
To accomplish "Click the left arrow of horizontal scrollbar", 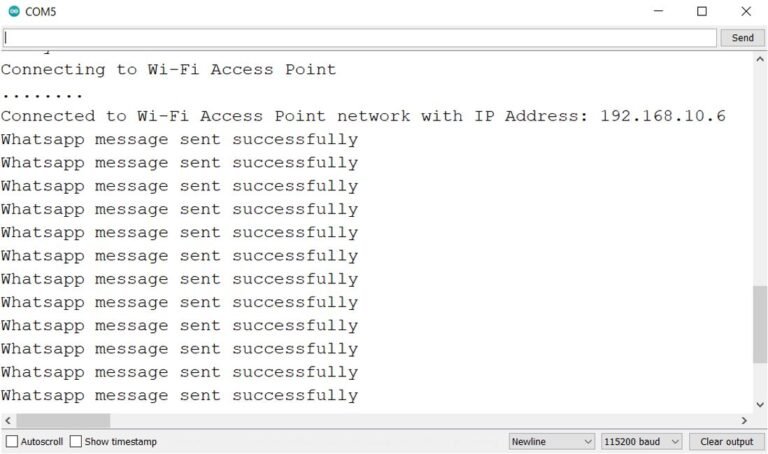I will tap(8, 420).
